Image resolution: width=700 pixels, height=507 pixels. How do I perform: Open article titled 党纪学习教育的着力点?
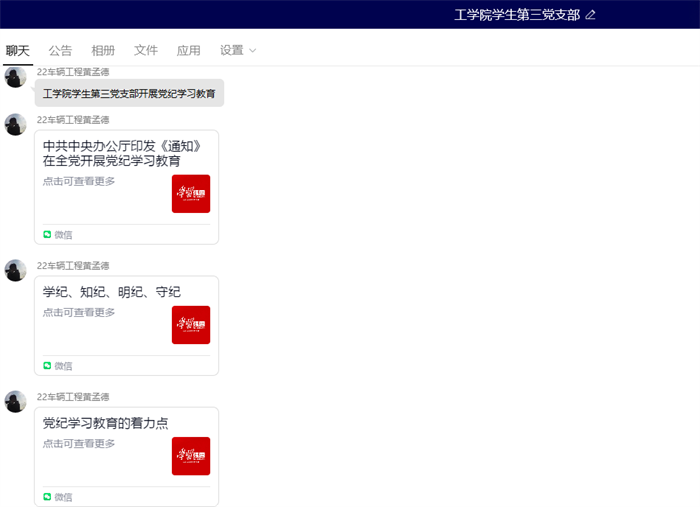pyautogui.click(x=105, y=423)
